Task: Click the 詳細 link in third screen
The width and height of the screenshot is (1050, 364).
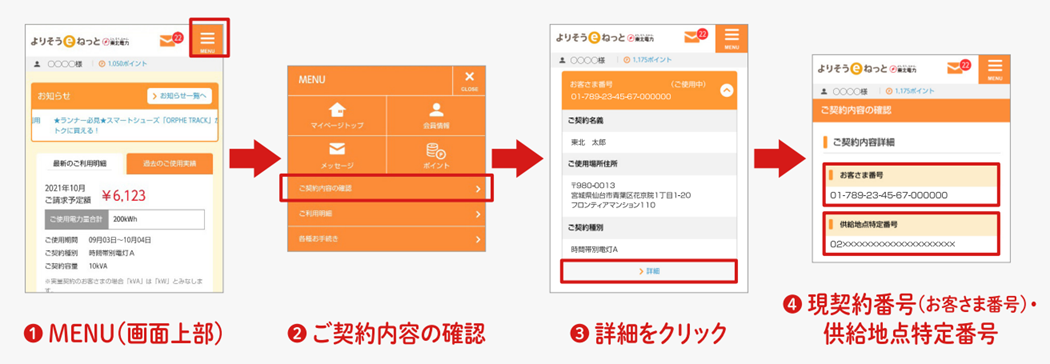Action: coord(650,271)
